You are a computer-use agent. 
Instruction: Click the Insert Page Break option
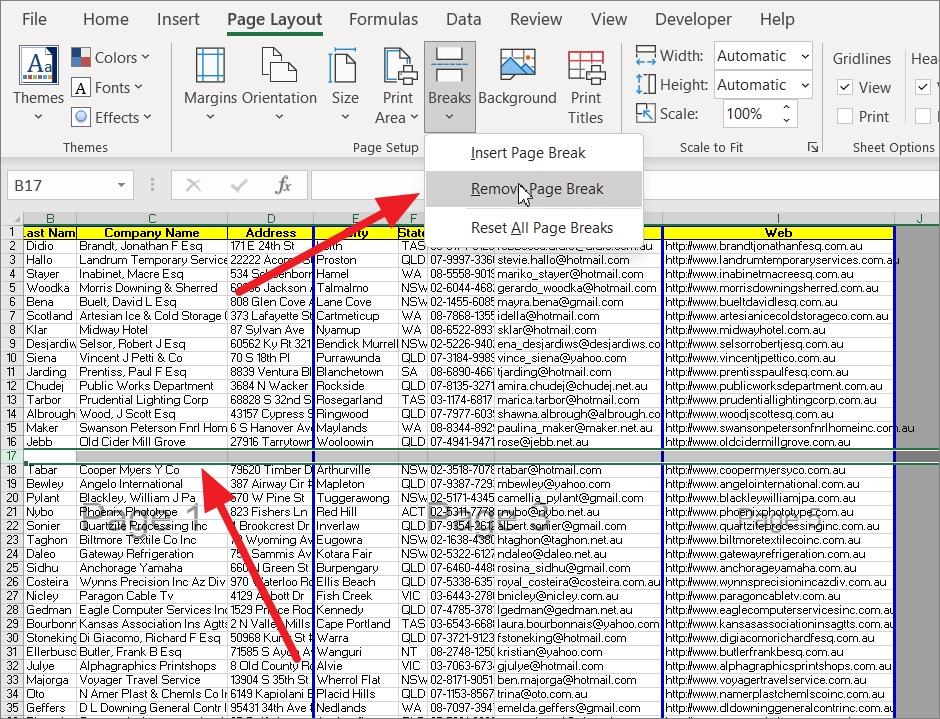point(528,153)
